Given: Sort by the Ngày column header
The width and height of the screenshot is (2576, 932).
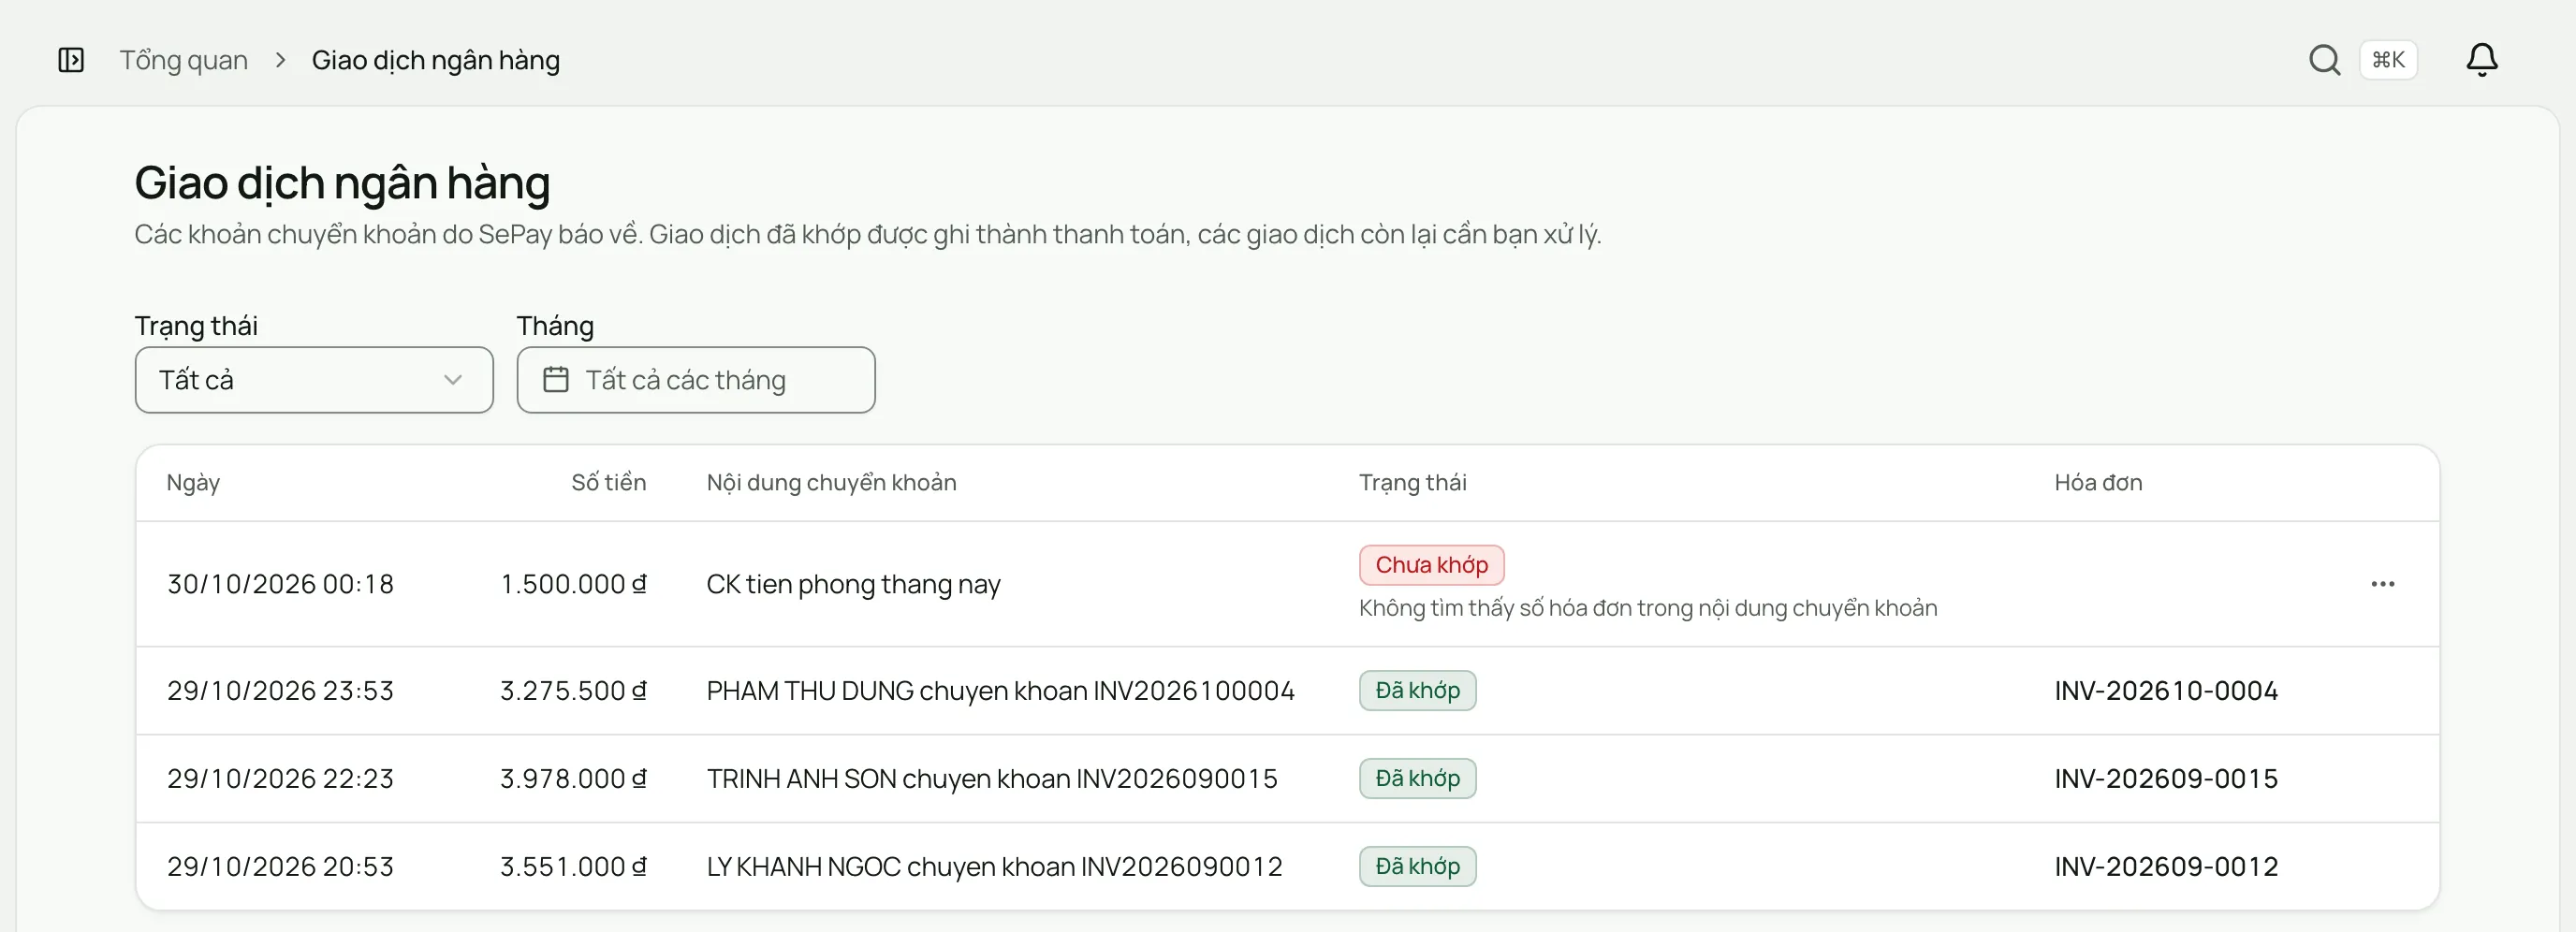Looking at the screenshot, I should (x=193, y=483).
